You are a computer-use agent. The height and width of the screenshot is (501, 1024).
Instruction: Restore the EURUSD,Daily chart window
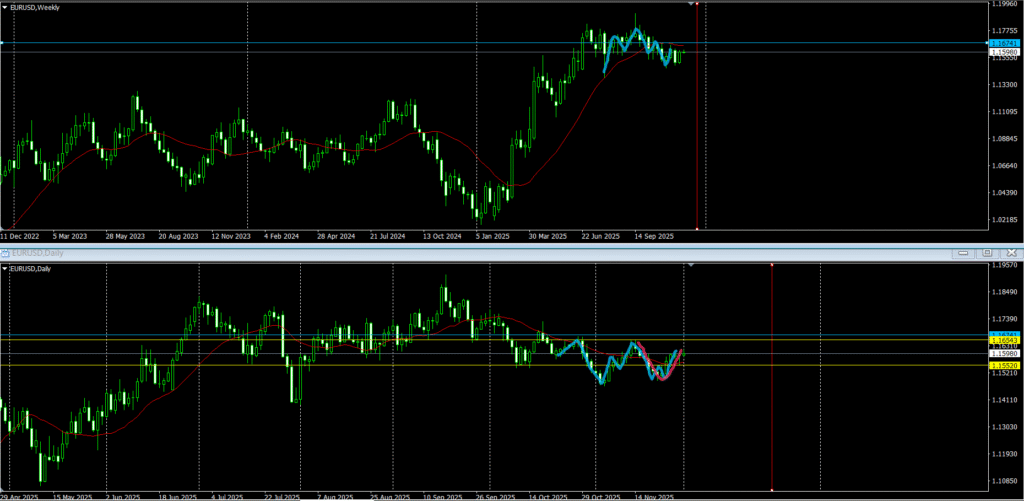pyautogui.click(x=987, y=253)
